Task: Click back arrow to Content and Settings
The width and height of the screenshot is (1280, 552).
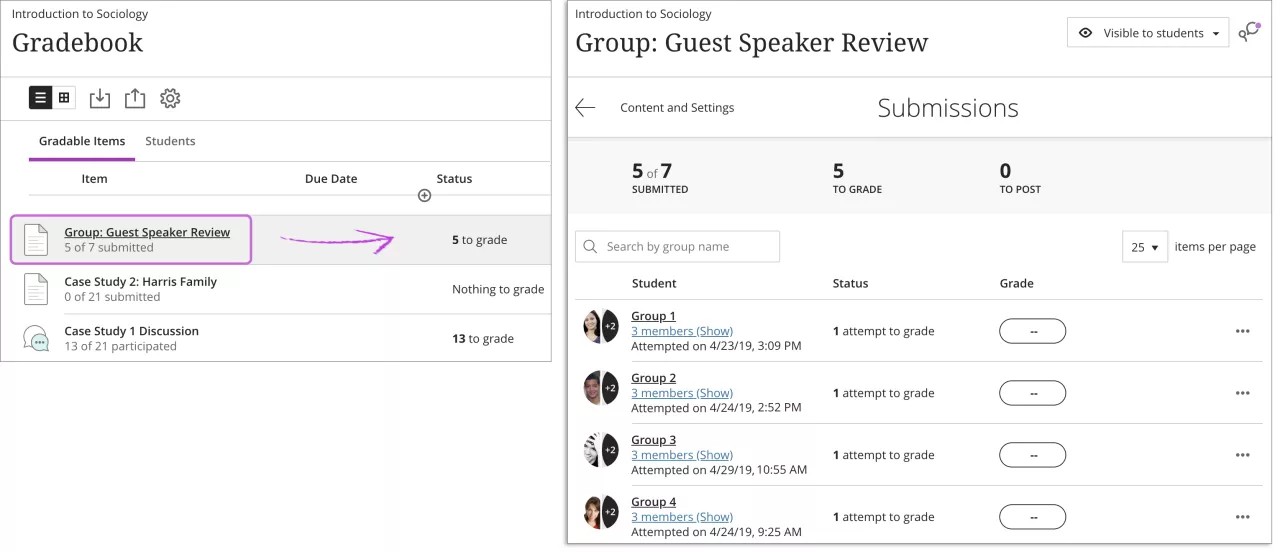Action: [x=585, y=108]
